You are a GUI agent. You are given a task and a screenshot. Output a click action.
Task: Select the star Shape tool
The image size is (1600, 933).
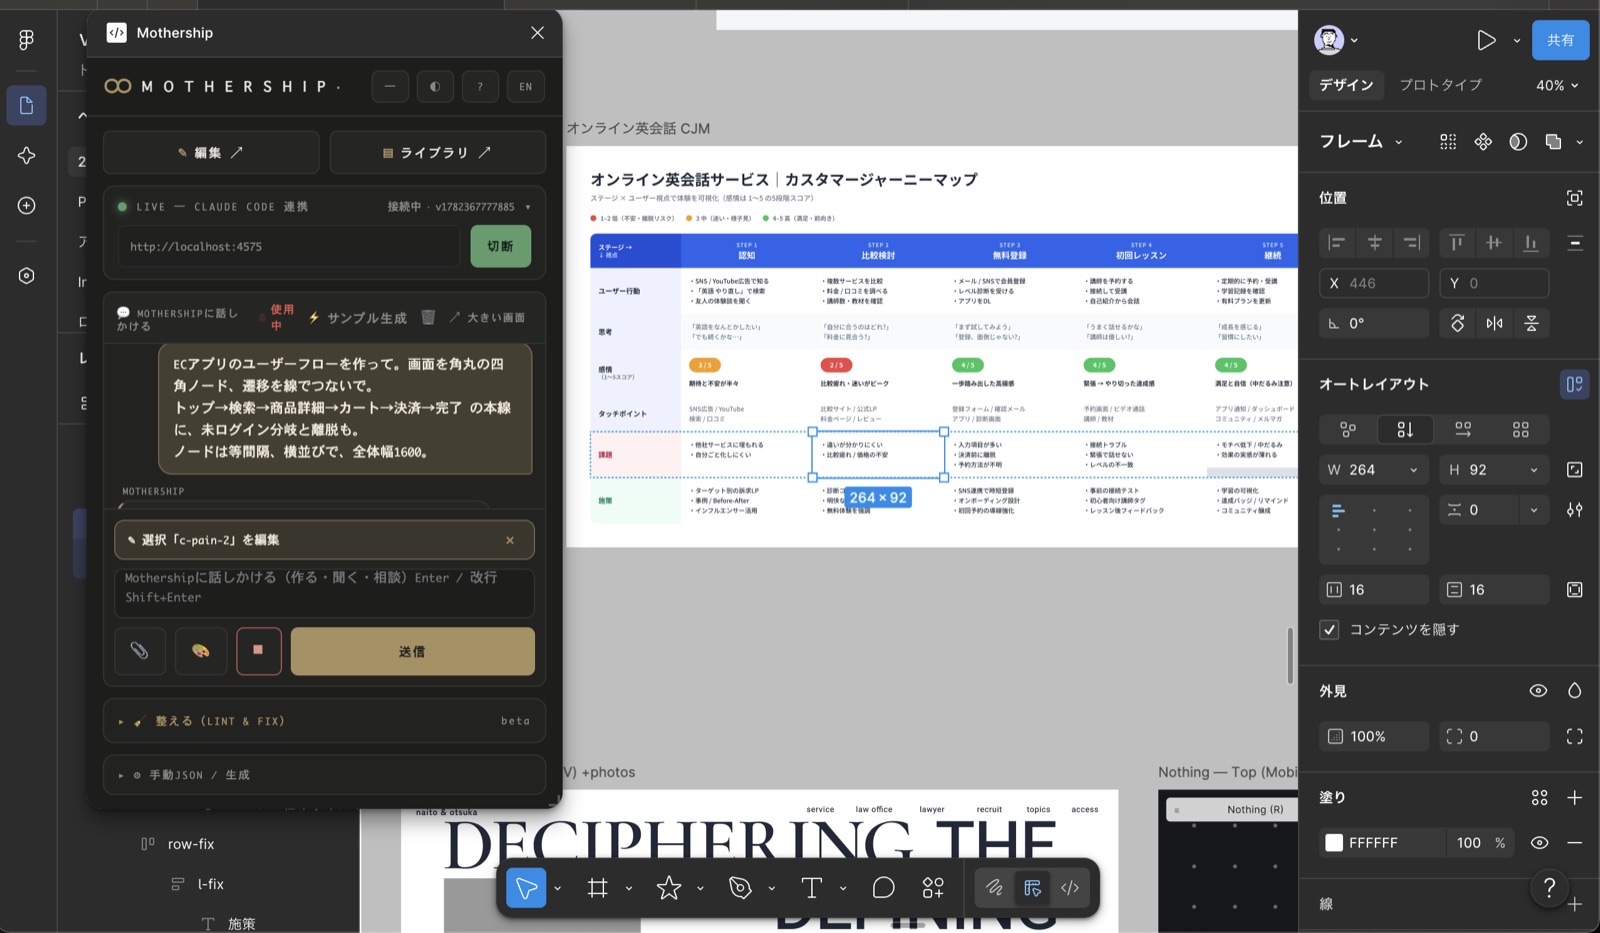(669, 887)
